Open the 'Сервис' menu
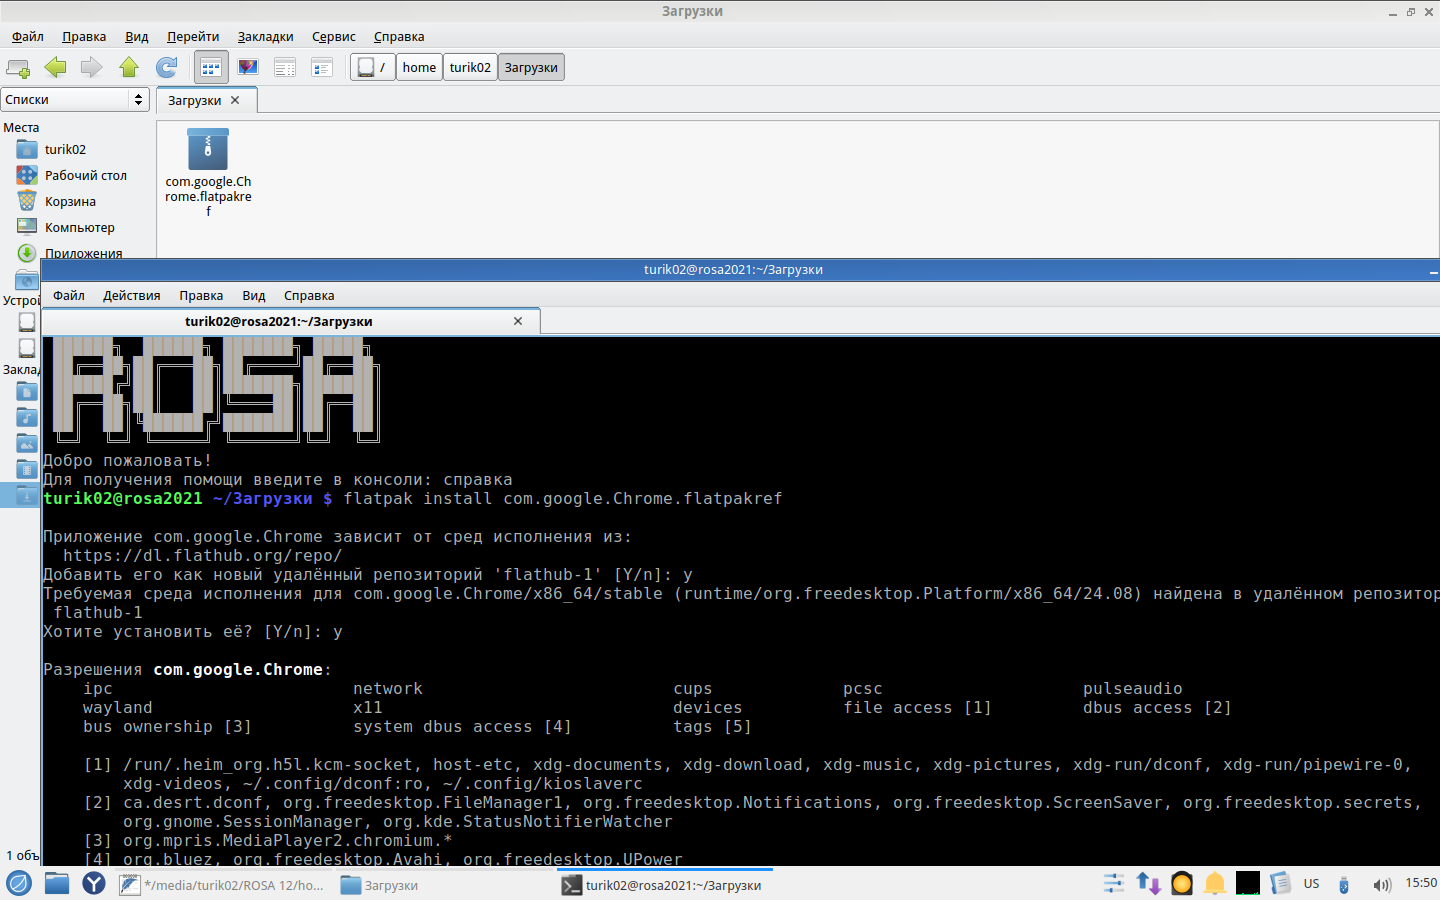Image resolution: width=1440 pixels, height=900 pixels. 334,37
